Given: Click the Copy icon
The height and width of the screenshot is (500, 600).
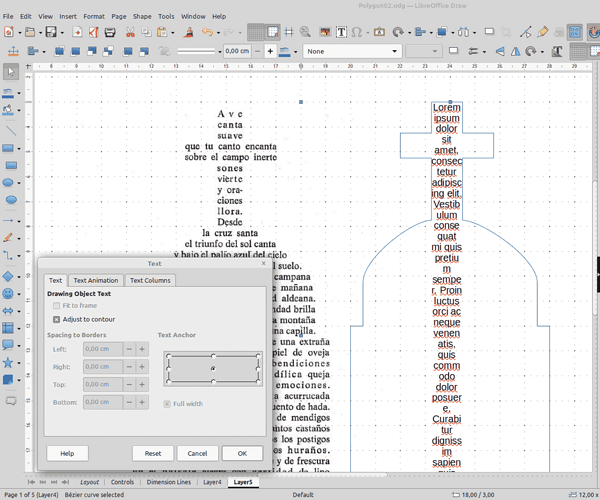Looking at the screenshot, I should [x=146, y=32].
